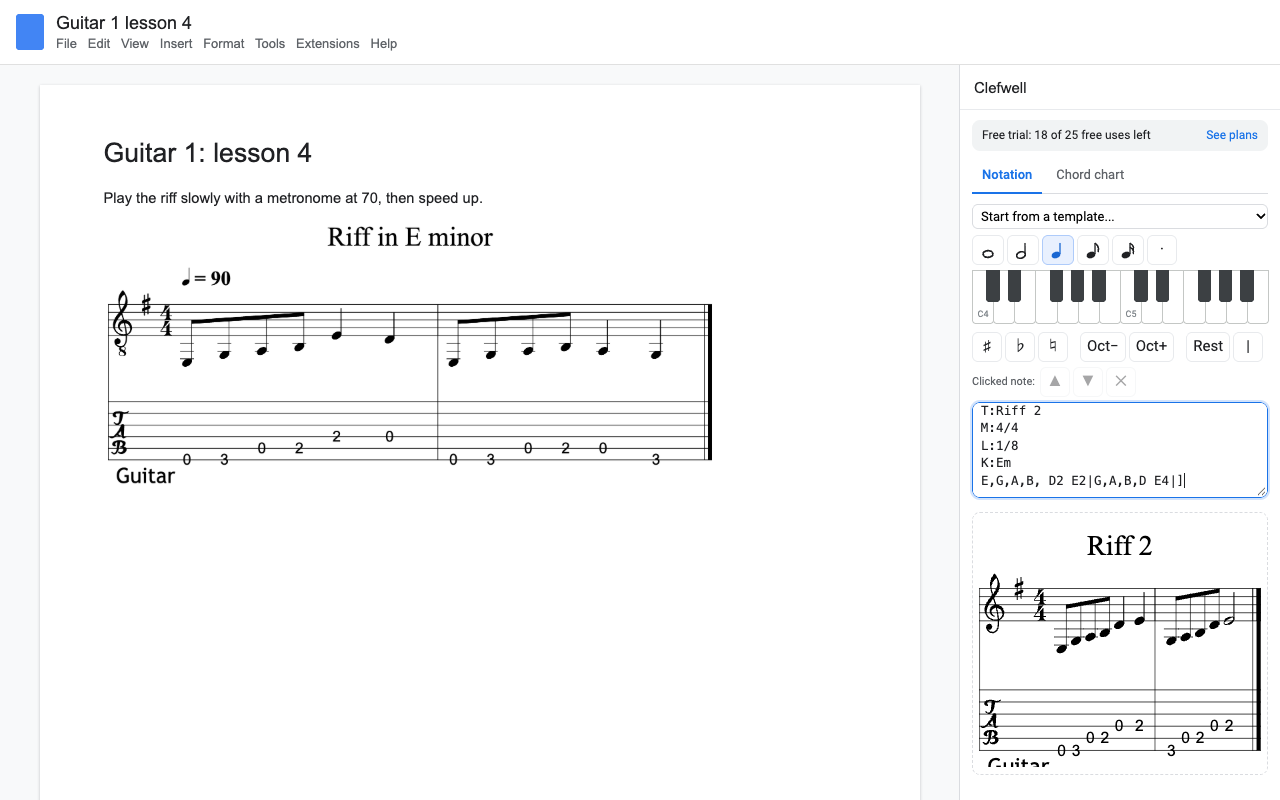This screenshot has height=800, width=1280.
Task: Open the 'Start from a template' dropdown
Action: tap(1120, 216)
